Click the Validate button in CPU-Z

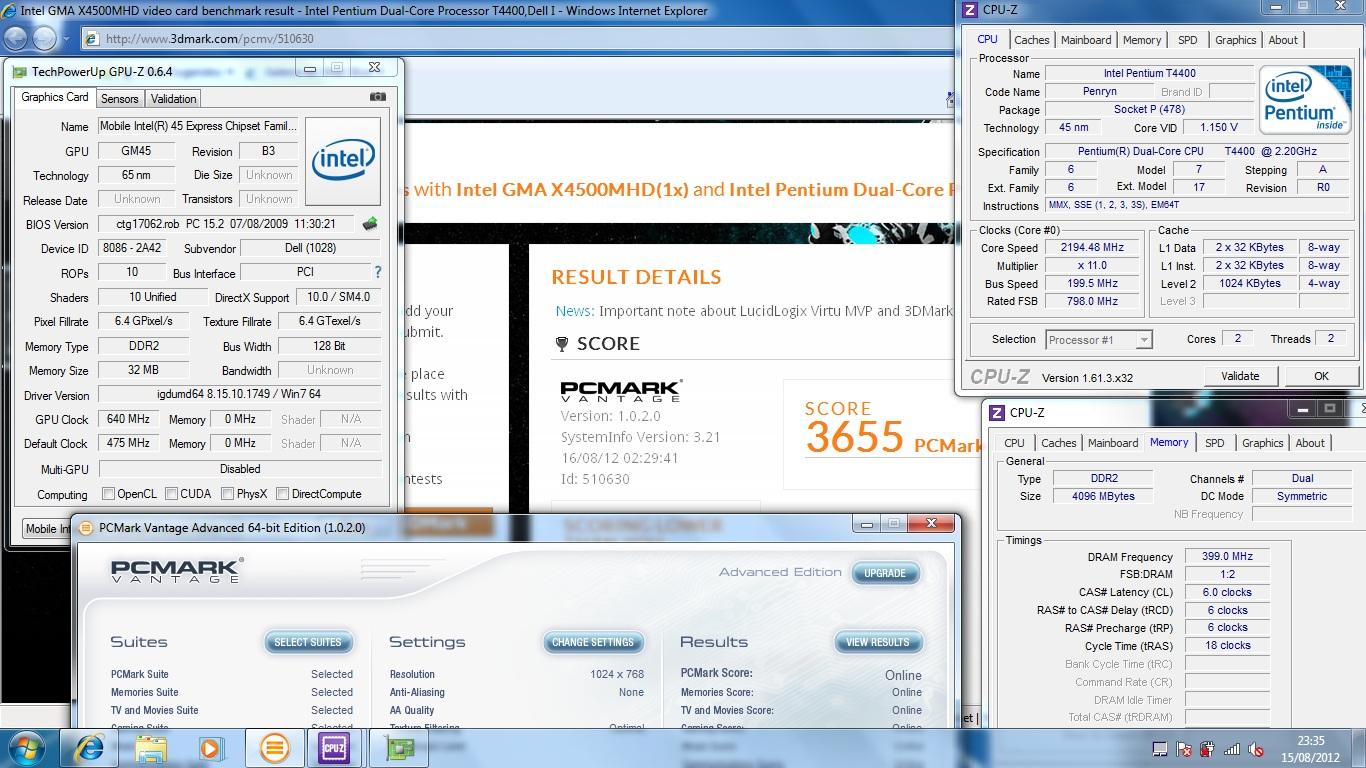(1240, 376)
